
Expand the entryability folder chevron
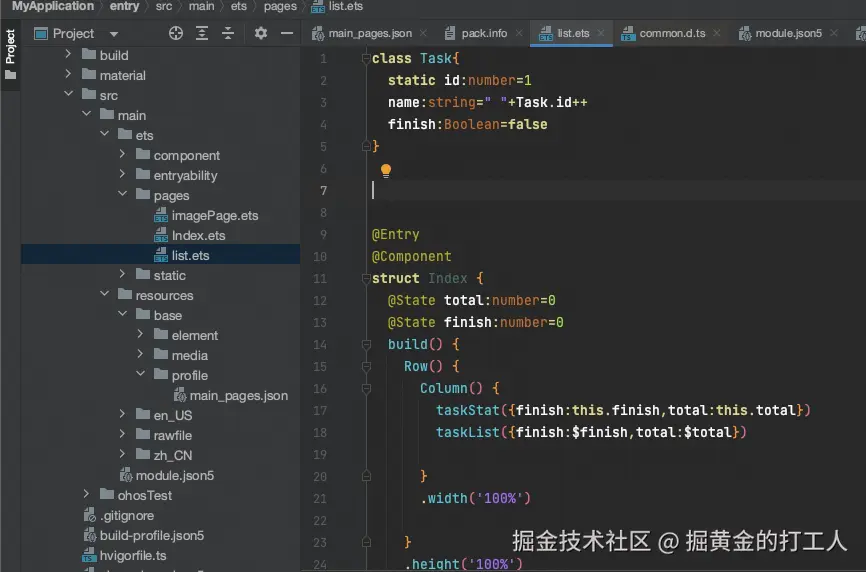[122, 174]
